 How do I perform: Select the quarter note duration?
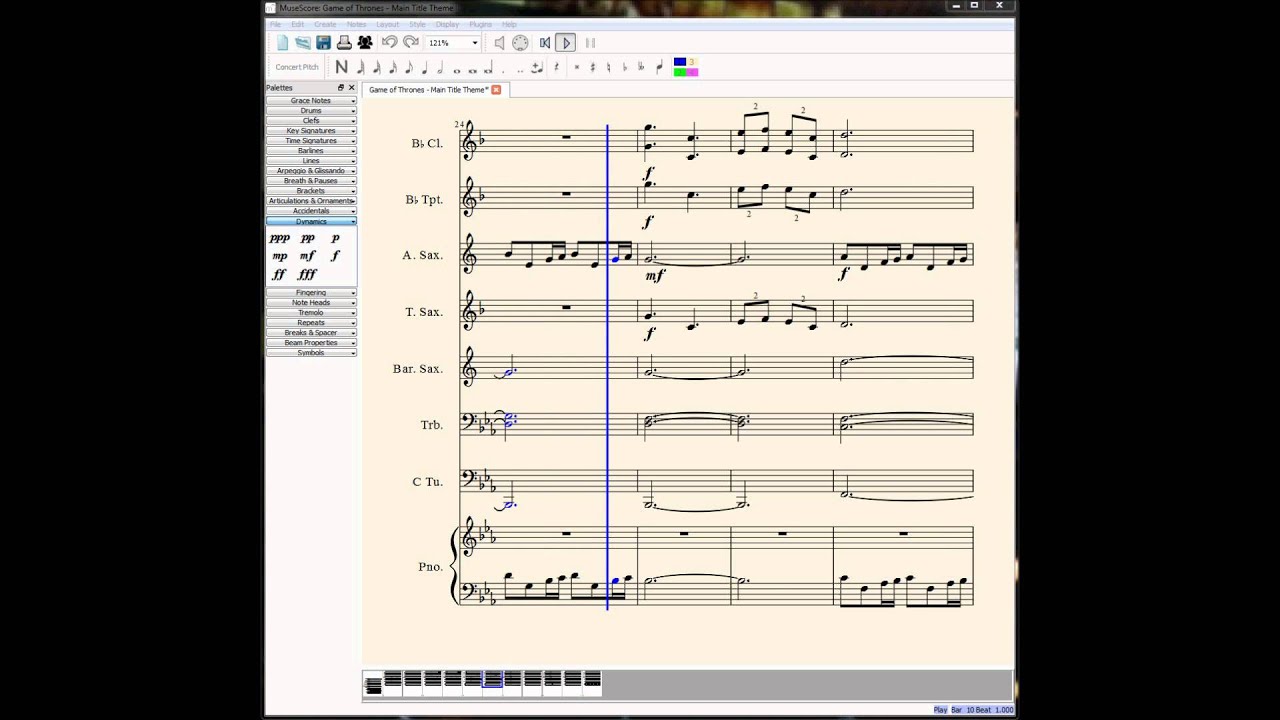(424, 68)
